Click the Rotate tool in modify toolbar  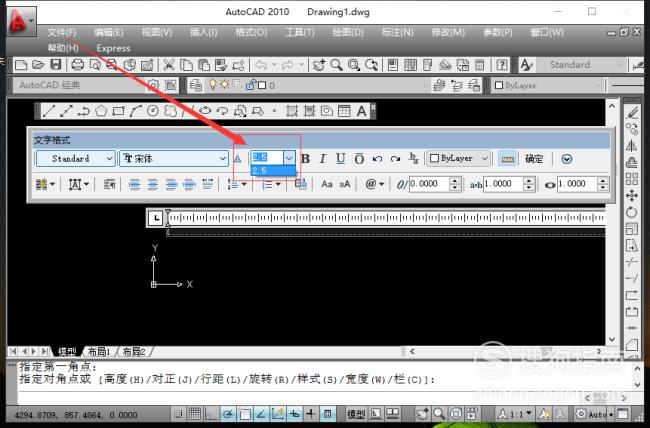pyautogui.click(x=631, y=212)
